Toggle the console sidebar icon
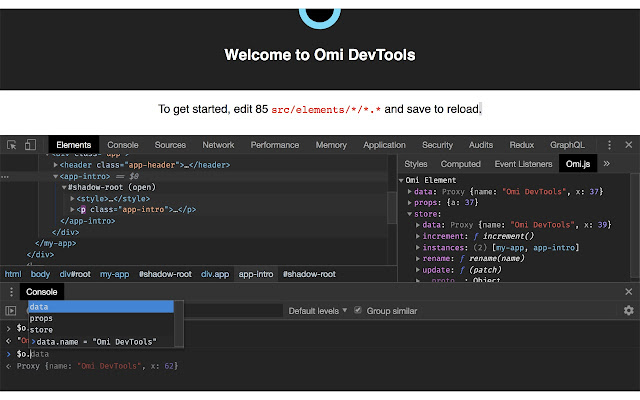Screen dimensions: 640x400 click(11, 311)
